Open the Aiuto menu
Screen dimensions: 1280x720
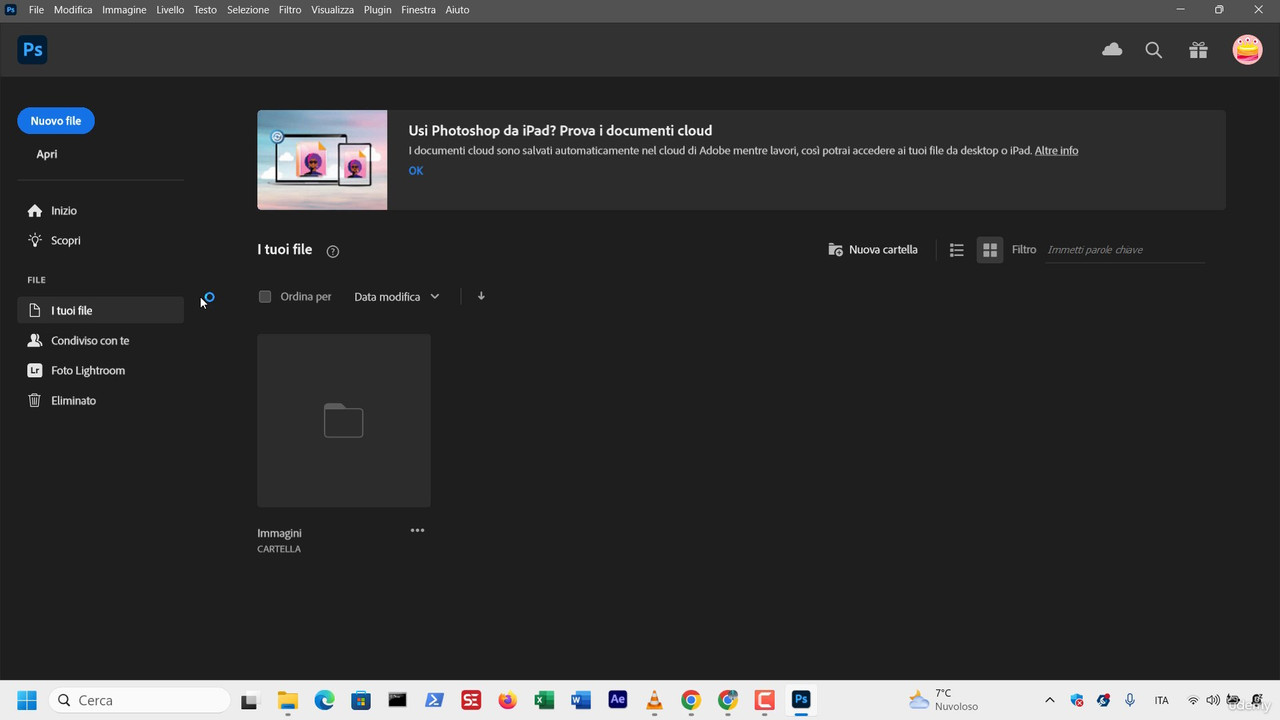[457, 10]
